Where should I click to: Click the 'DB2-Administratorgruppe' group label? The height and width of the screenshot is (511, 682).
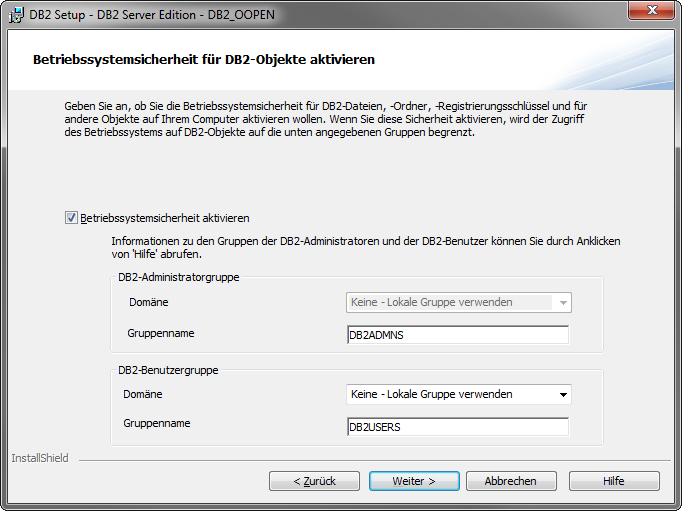(x=179, y=277)
